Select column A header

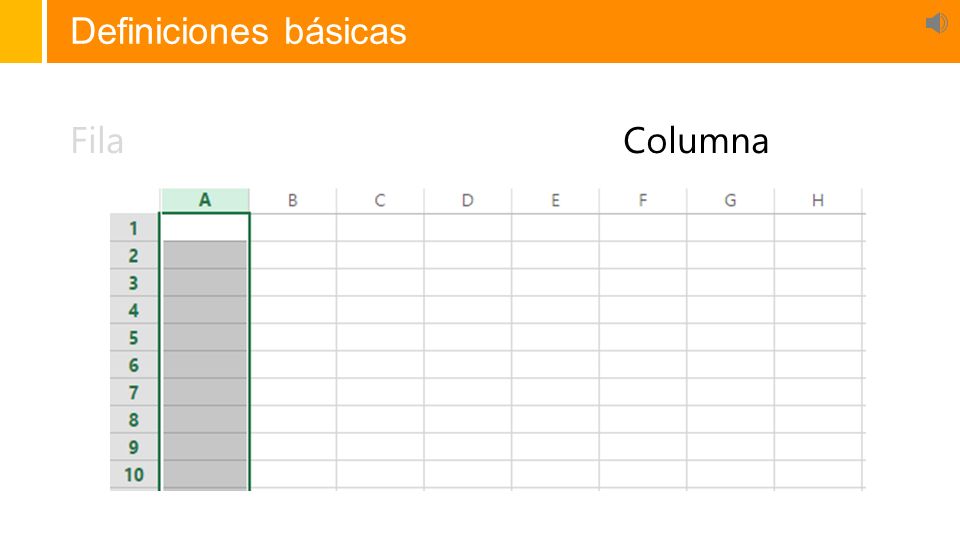pyautogui.click(x=205, y=200)
